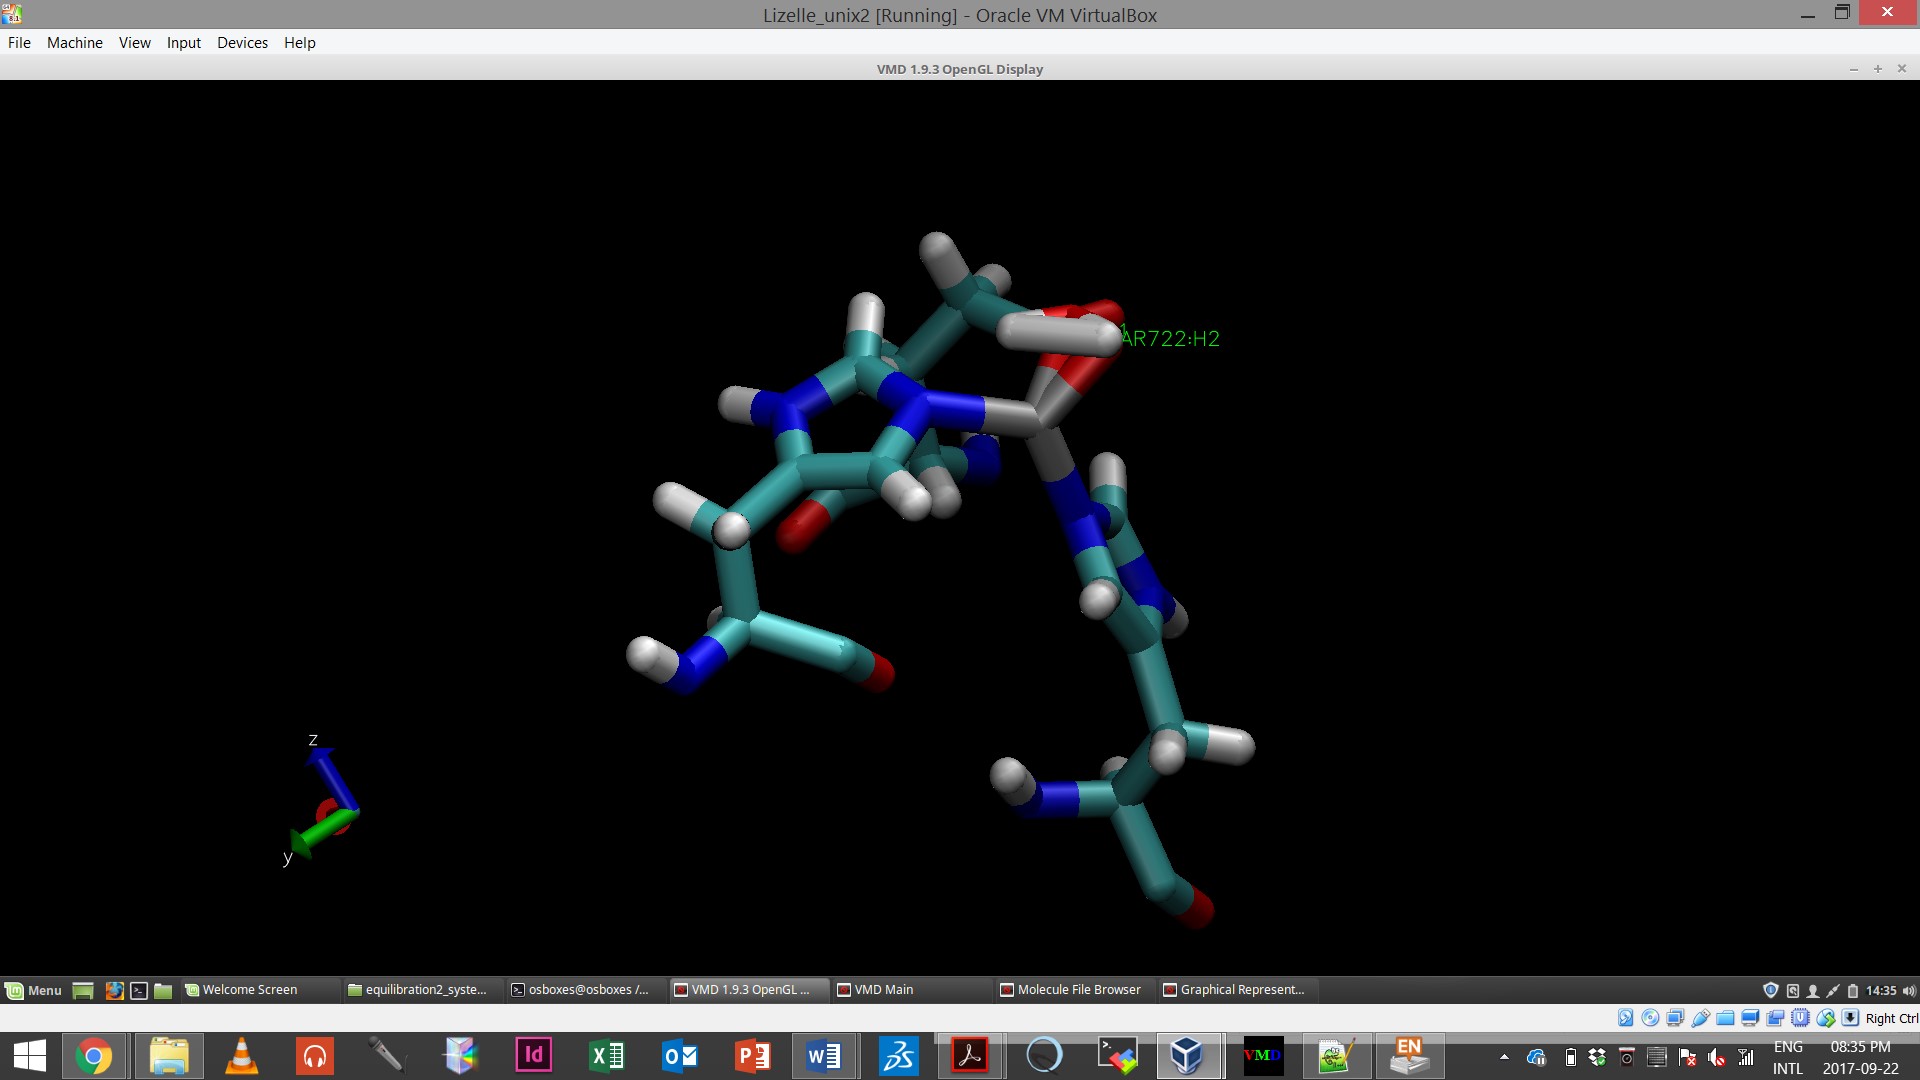Open the VirtualBox Devices menu
Screen dimensions: 1920x1080
point(242,43)
